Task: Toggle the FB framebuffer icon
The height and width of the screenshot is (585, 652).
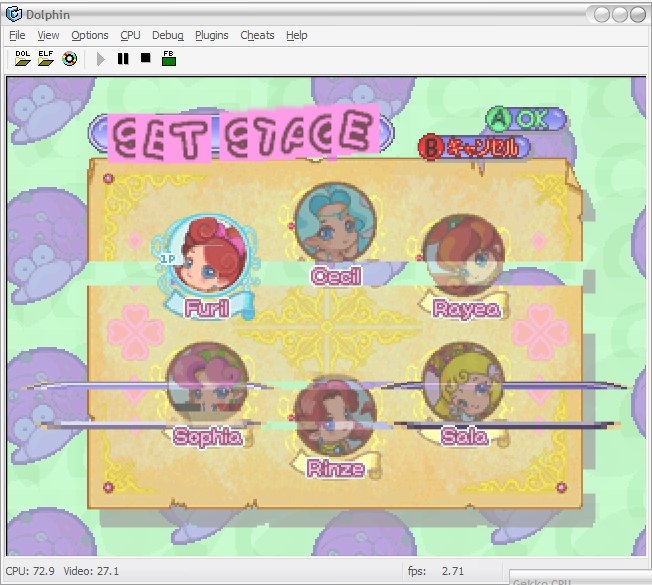Action: (169, 58)
